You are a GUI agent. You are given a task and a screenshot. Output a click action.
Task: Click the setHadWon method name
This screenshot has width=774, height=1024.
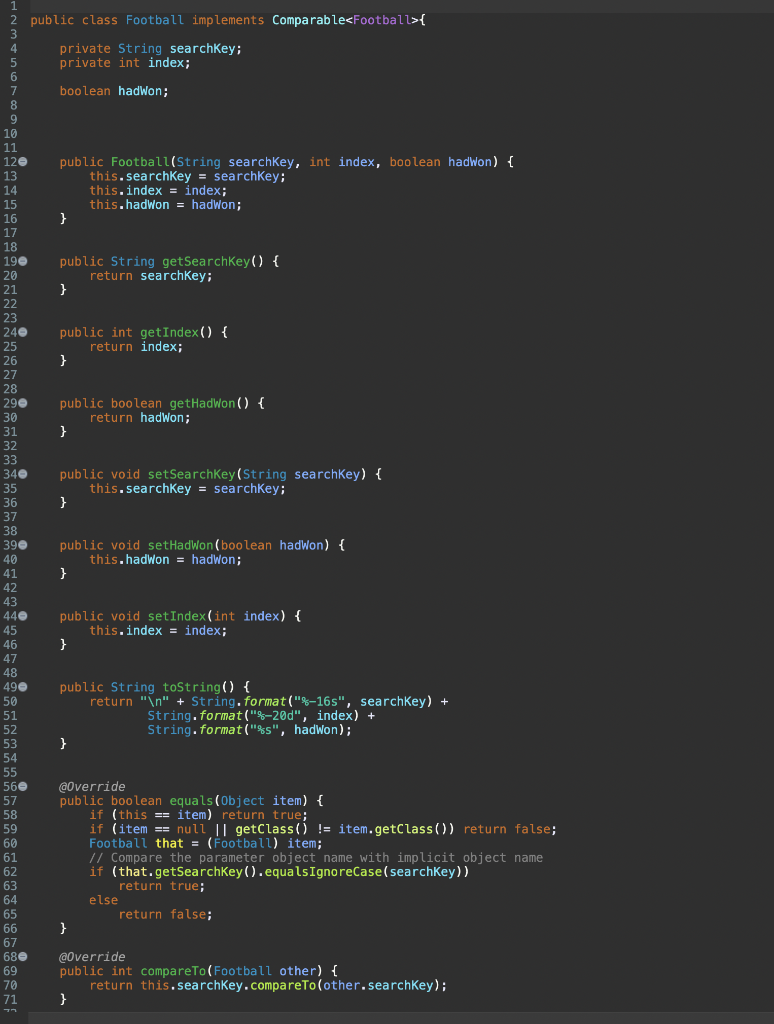(180, 545)
